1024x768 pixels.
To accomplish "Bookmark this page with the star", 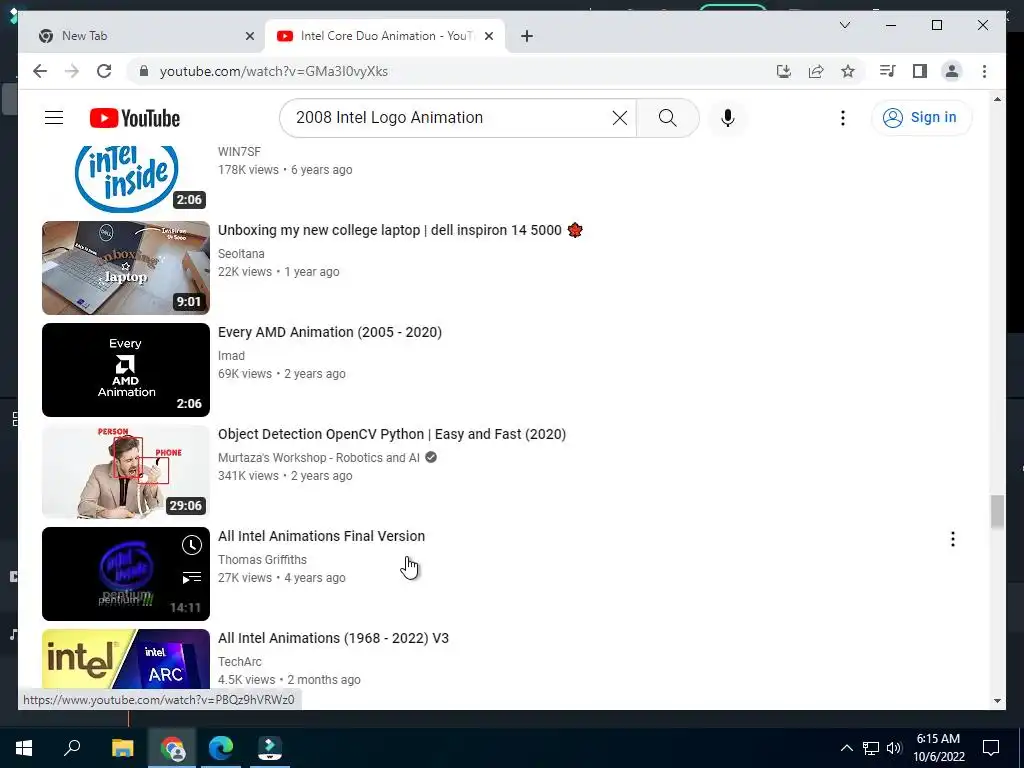I will coord(848,71).
